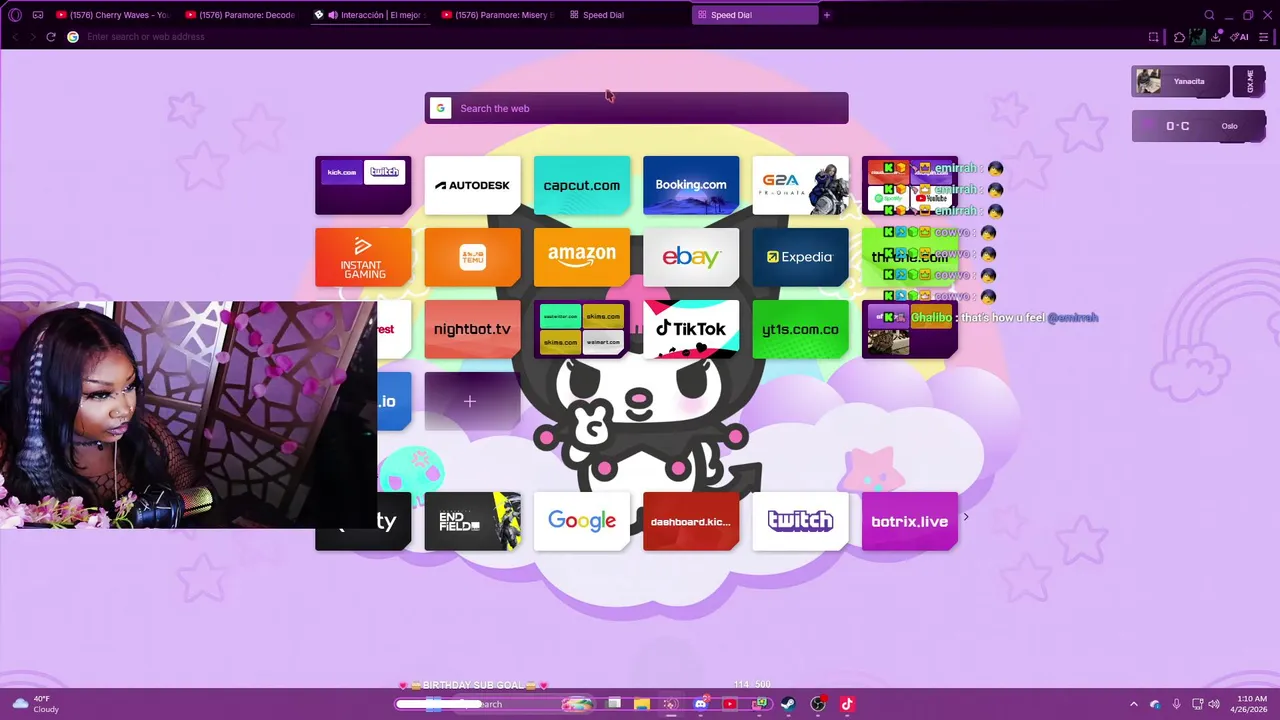Switch to the inactive Speed Dial tab
This screenshot has height=720, width=1280.
click(x=625, y=15)
